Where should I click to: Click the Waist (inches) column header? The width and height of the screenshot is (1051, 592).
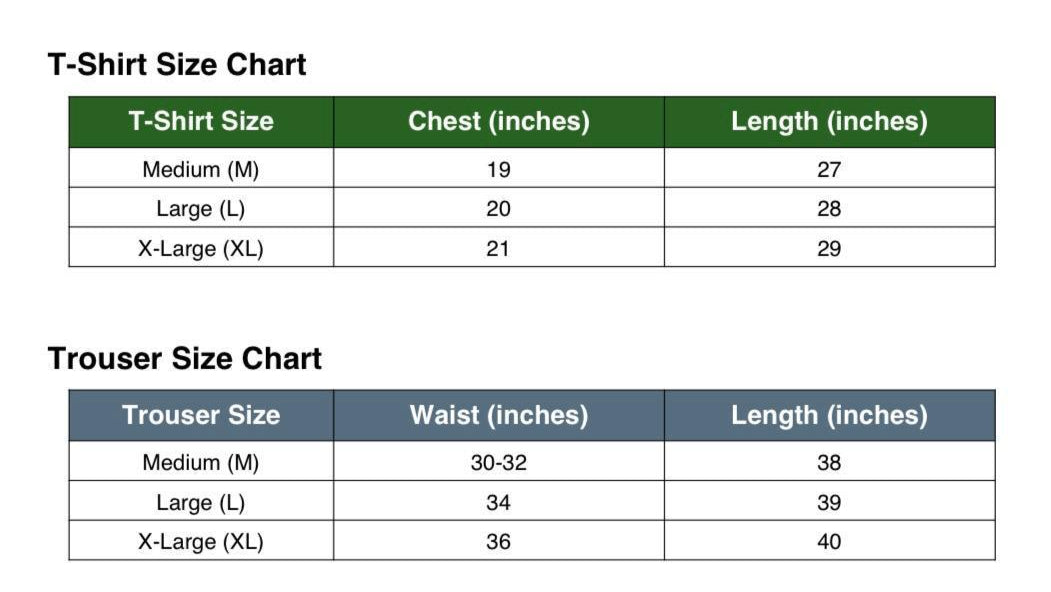[498, 415]
